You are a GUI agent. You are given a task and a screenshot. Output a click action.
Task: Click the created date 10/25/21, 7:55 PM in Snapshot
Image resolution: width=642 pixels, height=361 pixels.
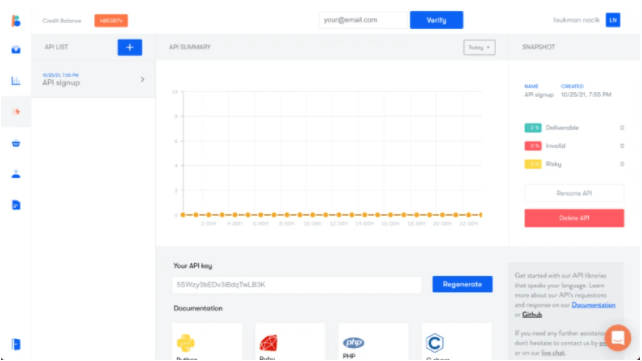[x=586, y=95]
